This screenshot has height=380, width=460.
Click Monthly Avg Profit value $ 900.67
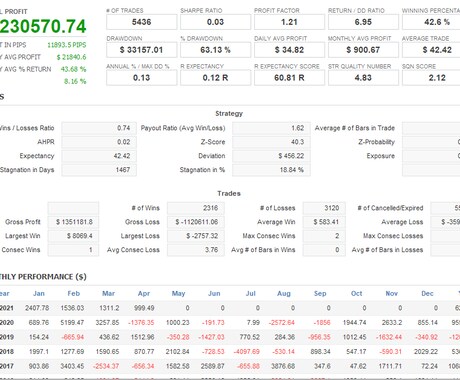coord(363,50)
